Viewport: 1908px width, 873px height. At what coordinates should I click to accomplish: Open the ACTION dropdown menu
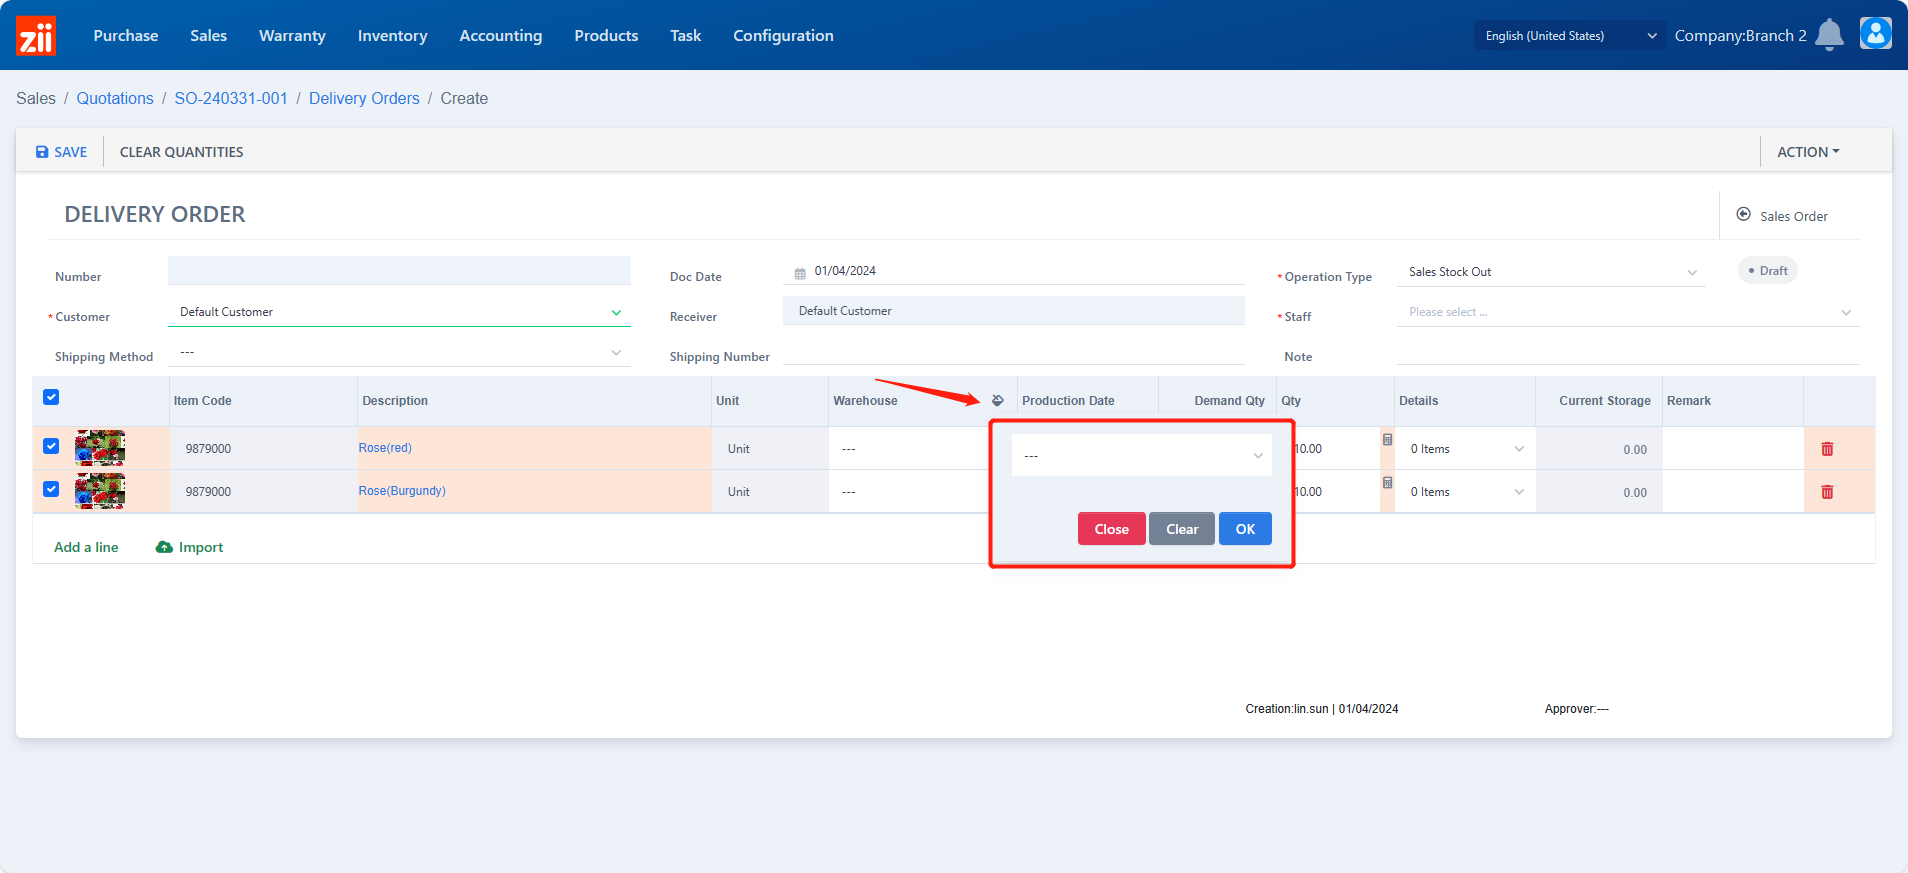pos(1808,152)
